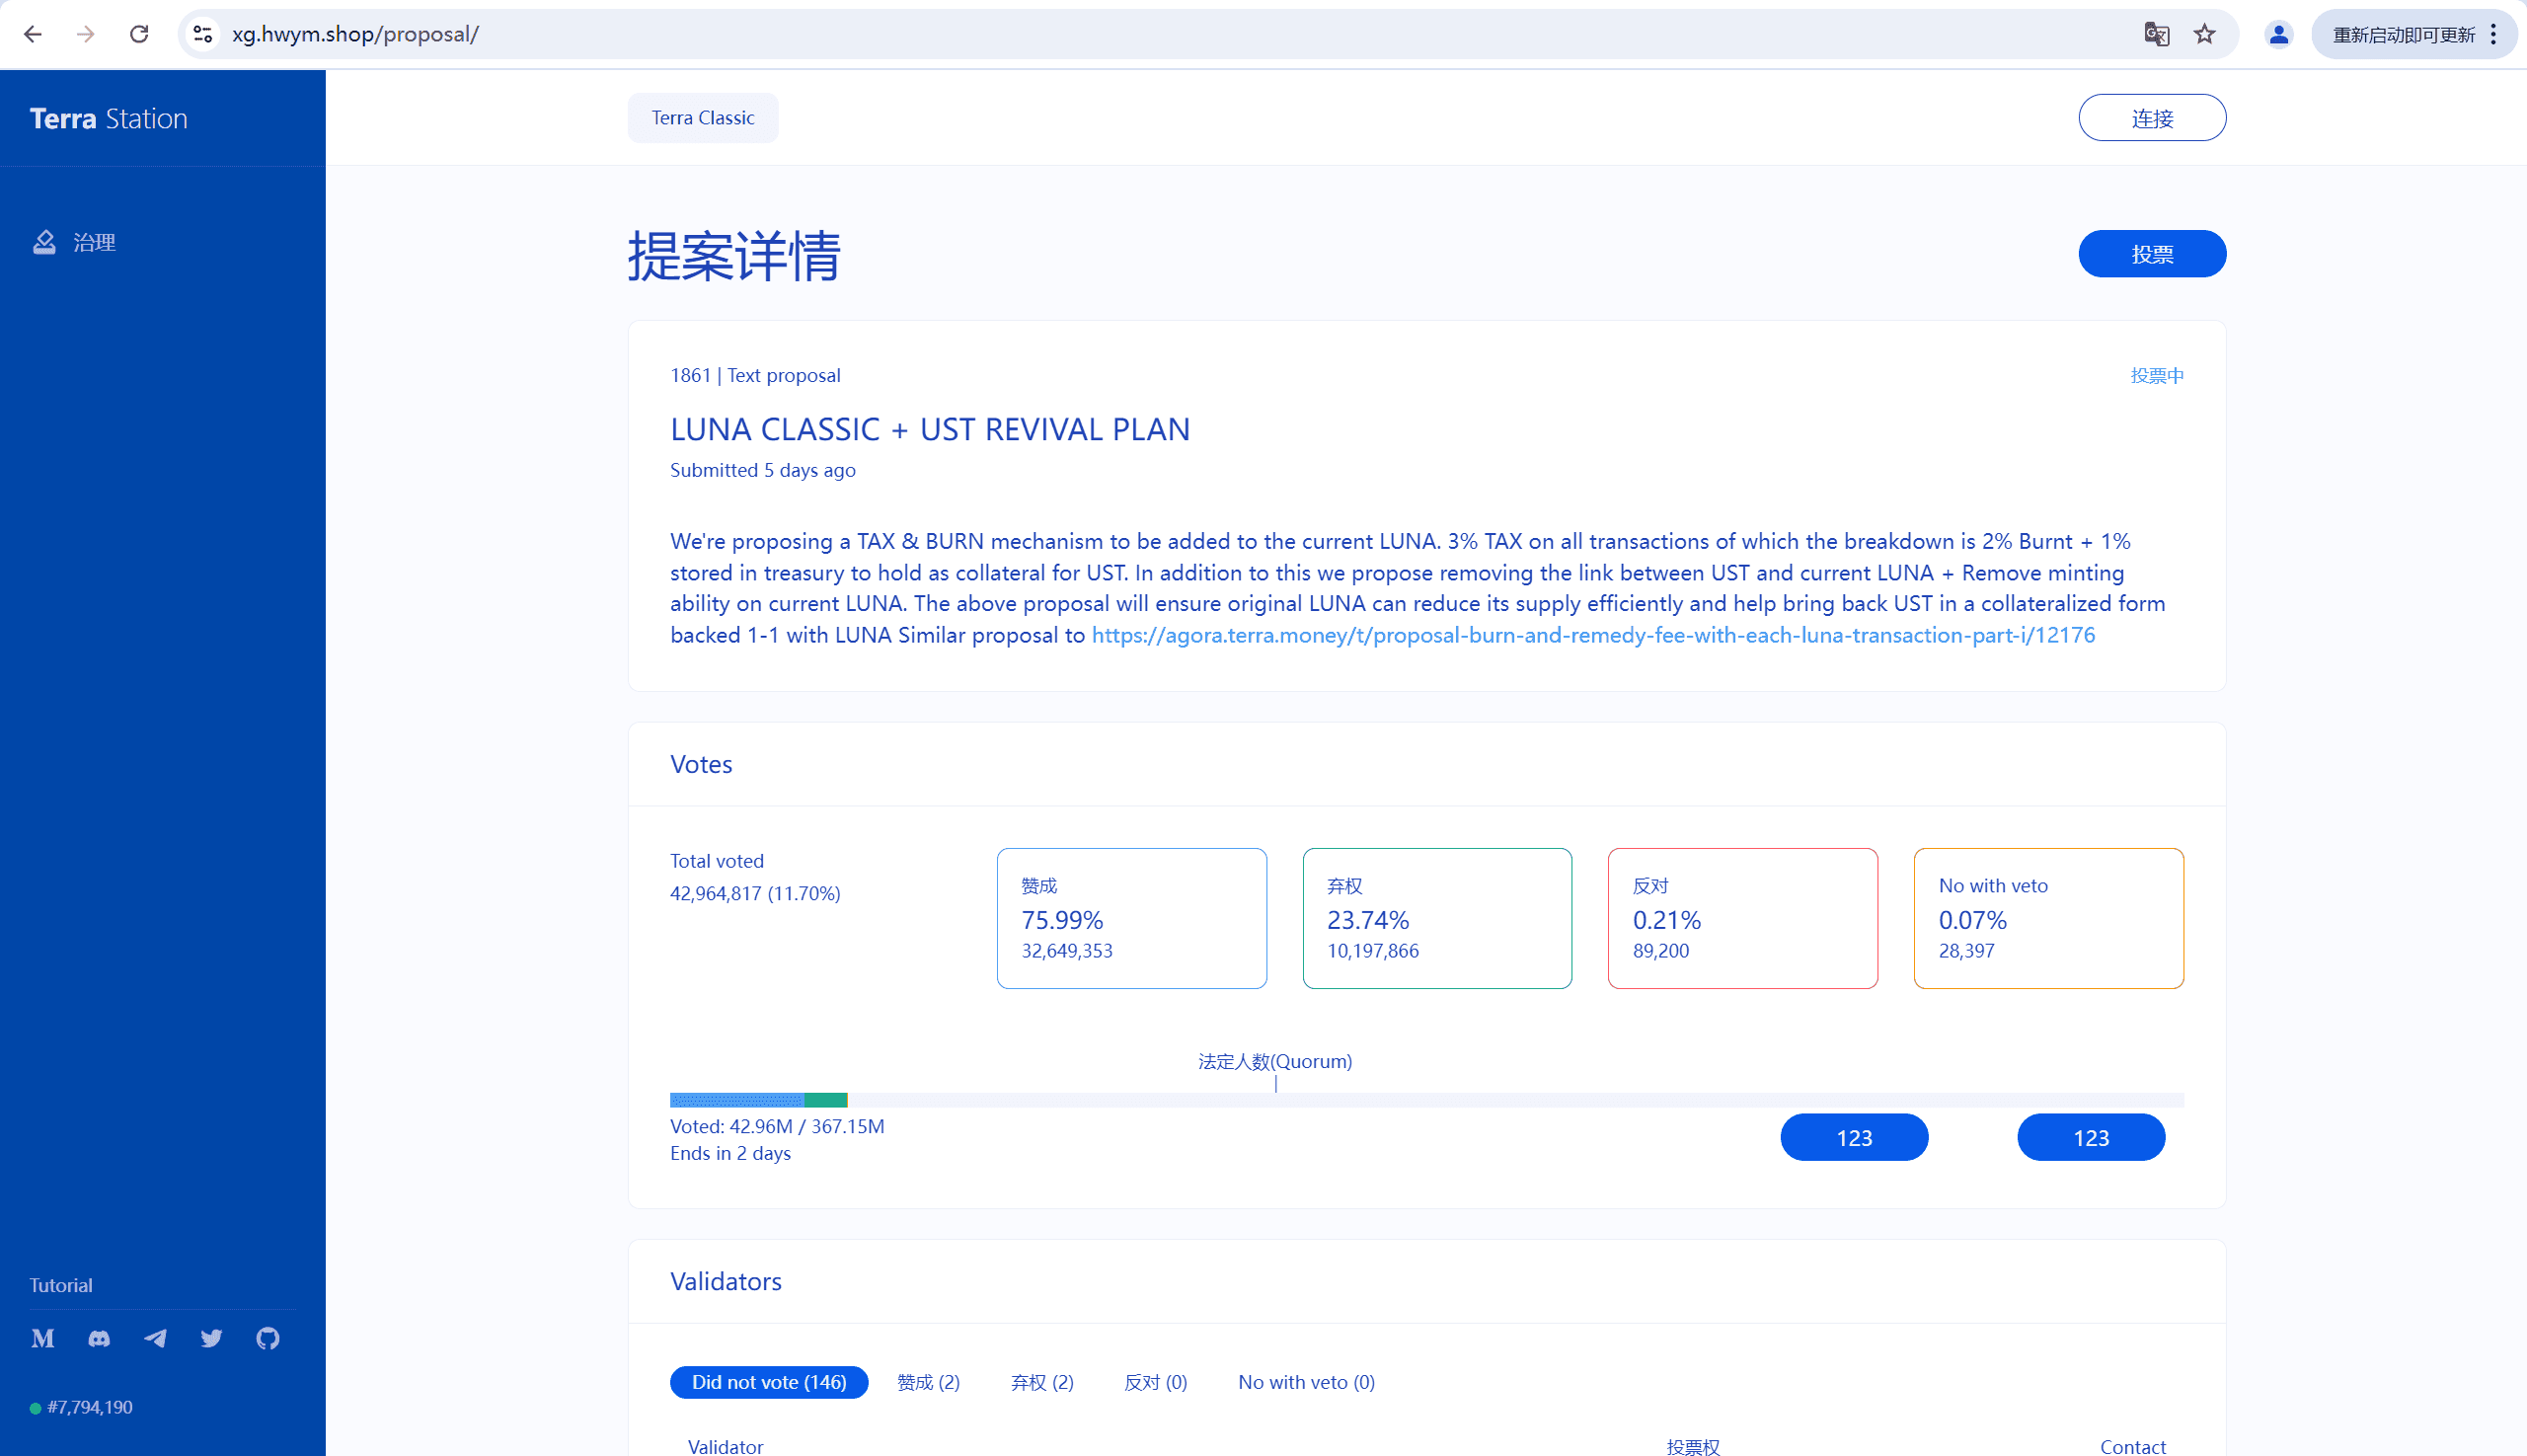Switch to the 赞成 (2) validators tab

coord(928,1382)
